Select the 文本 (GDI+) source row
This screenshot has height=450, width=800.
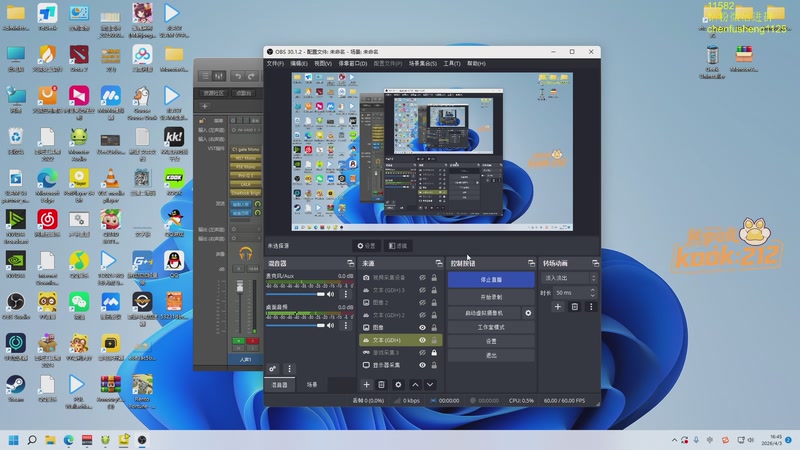[401, 340]
